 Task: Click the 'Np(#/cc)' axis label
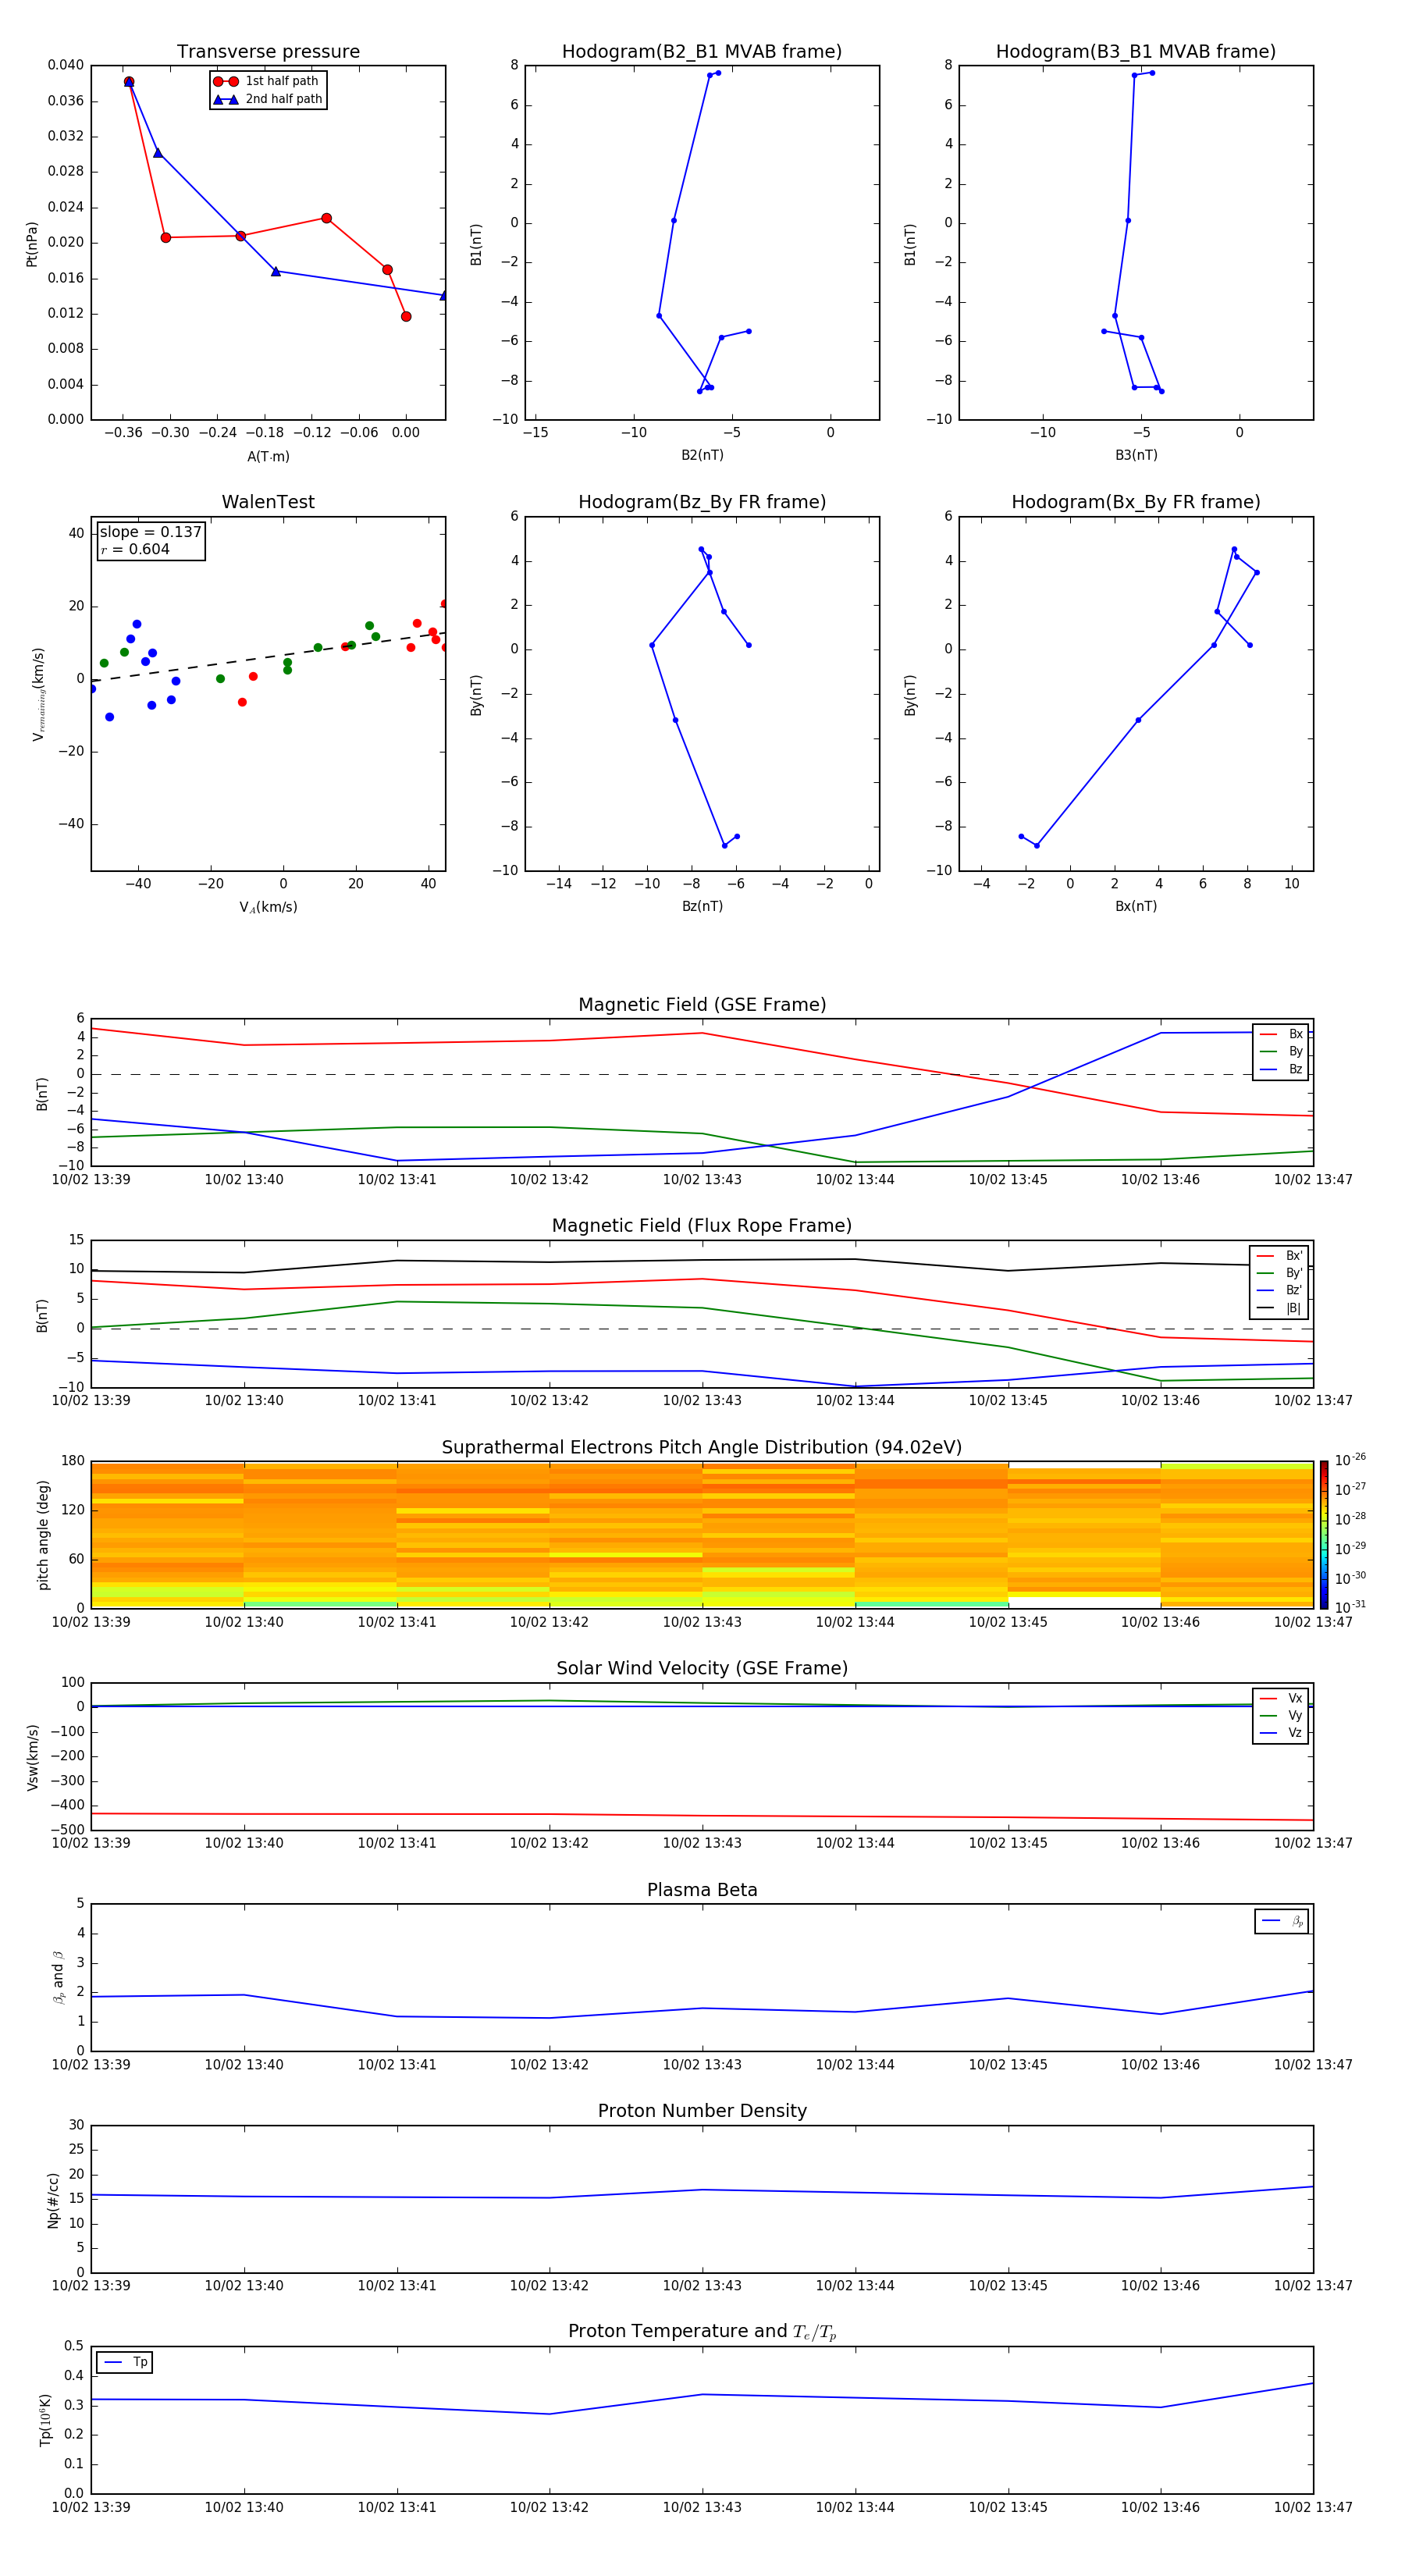pos(53,2200)
